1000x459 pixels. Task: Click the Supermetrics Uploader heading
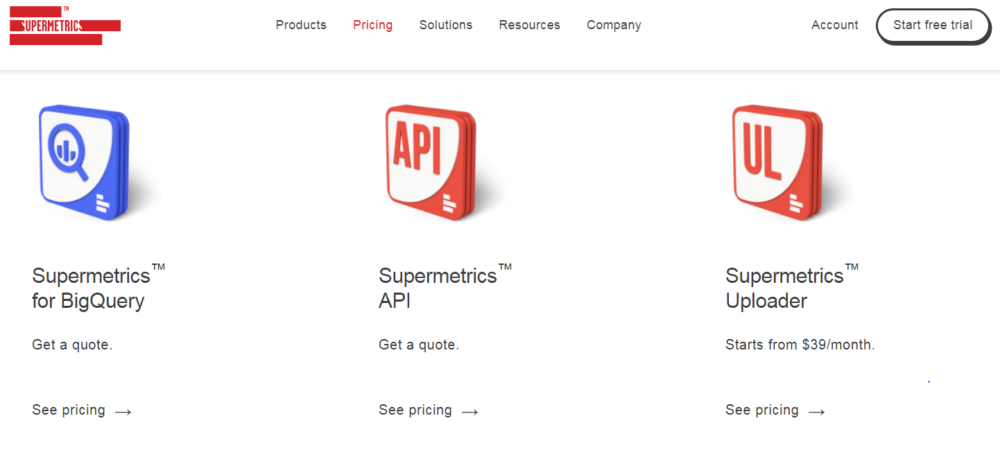[x=792, y=287]
